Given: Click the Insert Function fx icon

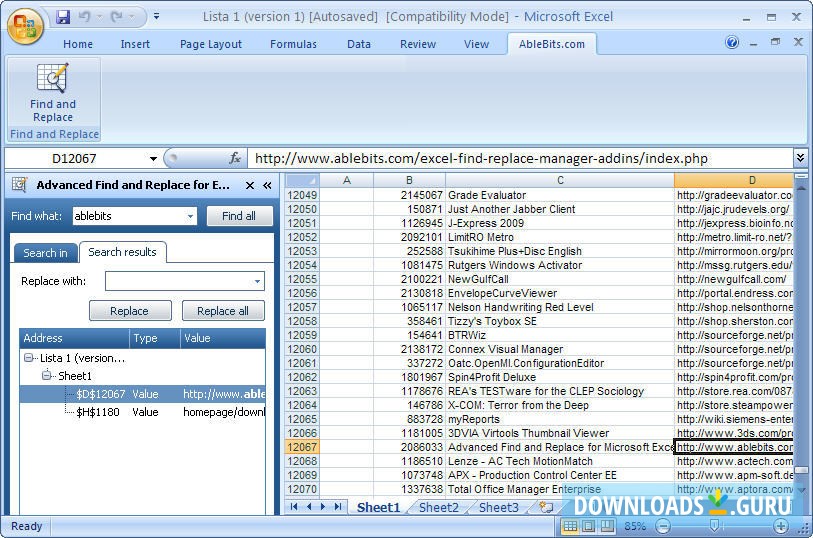Looking at the screenshot, I should click(235, 158).
